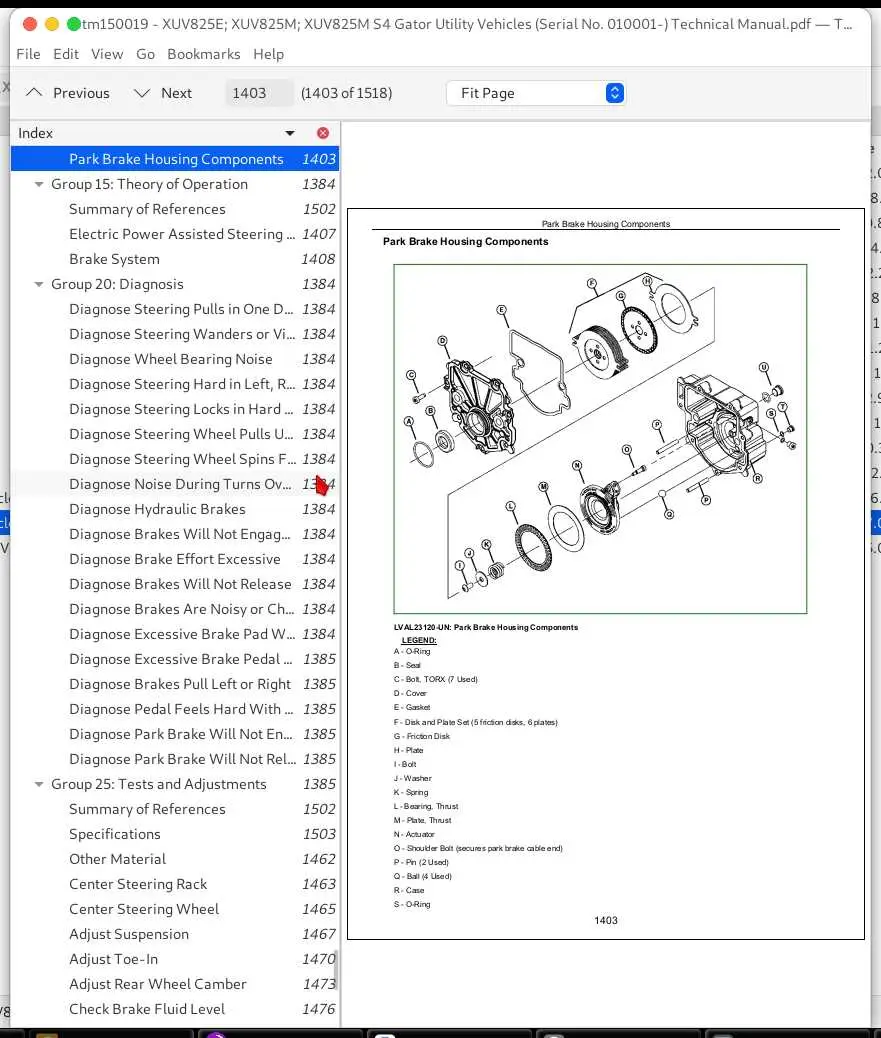Click the green maximize window button

73,24
